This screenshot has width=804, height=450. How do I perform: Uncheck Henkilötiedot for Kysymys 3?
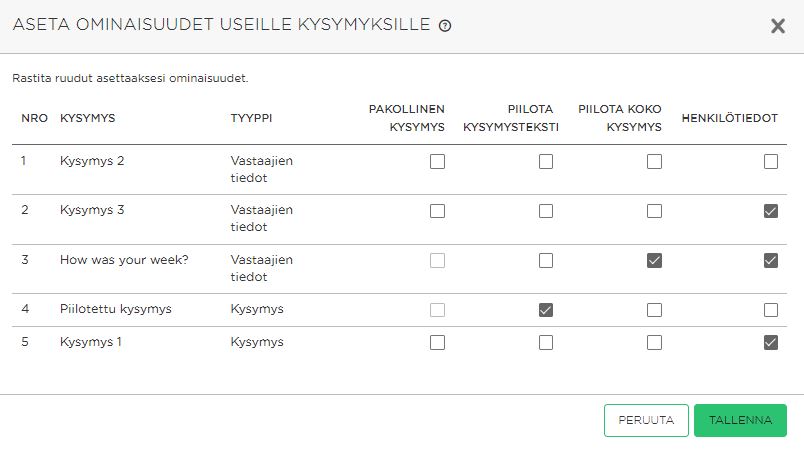(771, 211)
